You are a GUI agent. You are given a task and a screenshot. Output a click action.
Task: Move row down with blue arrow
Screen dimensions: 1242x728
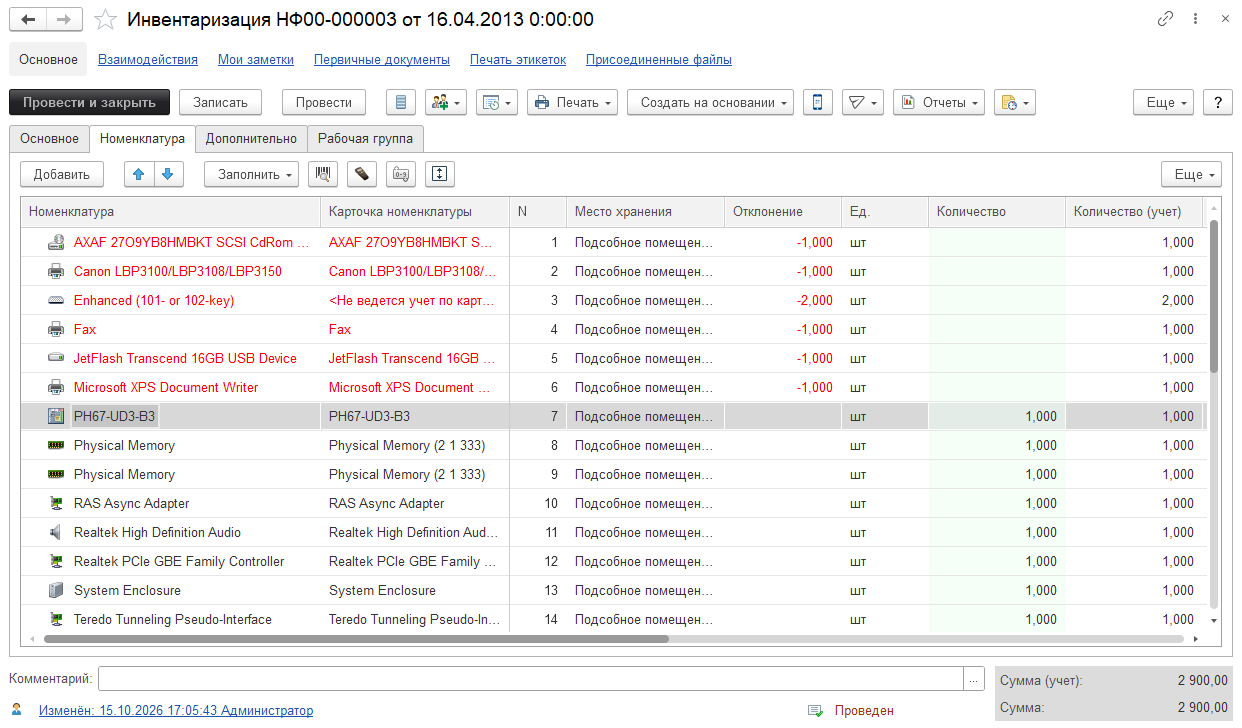[168, 174]
